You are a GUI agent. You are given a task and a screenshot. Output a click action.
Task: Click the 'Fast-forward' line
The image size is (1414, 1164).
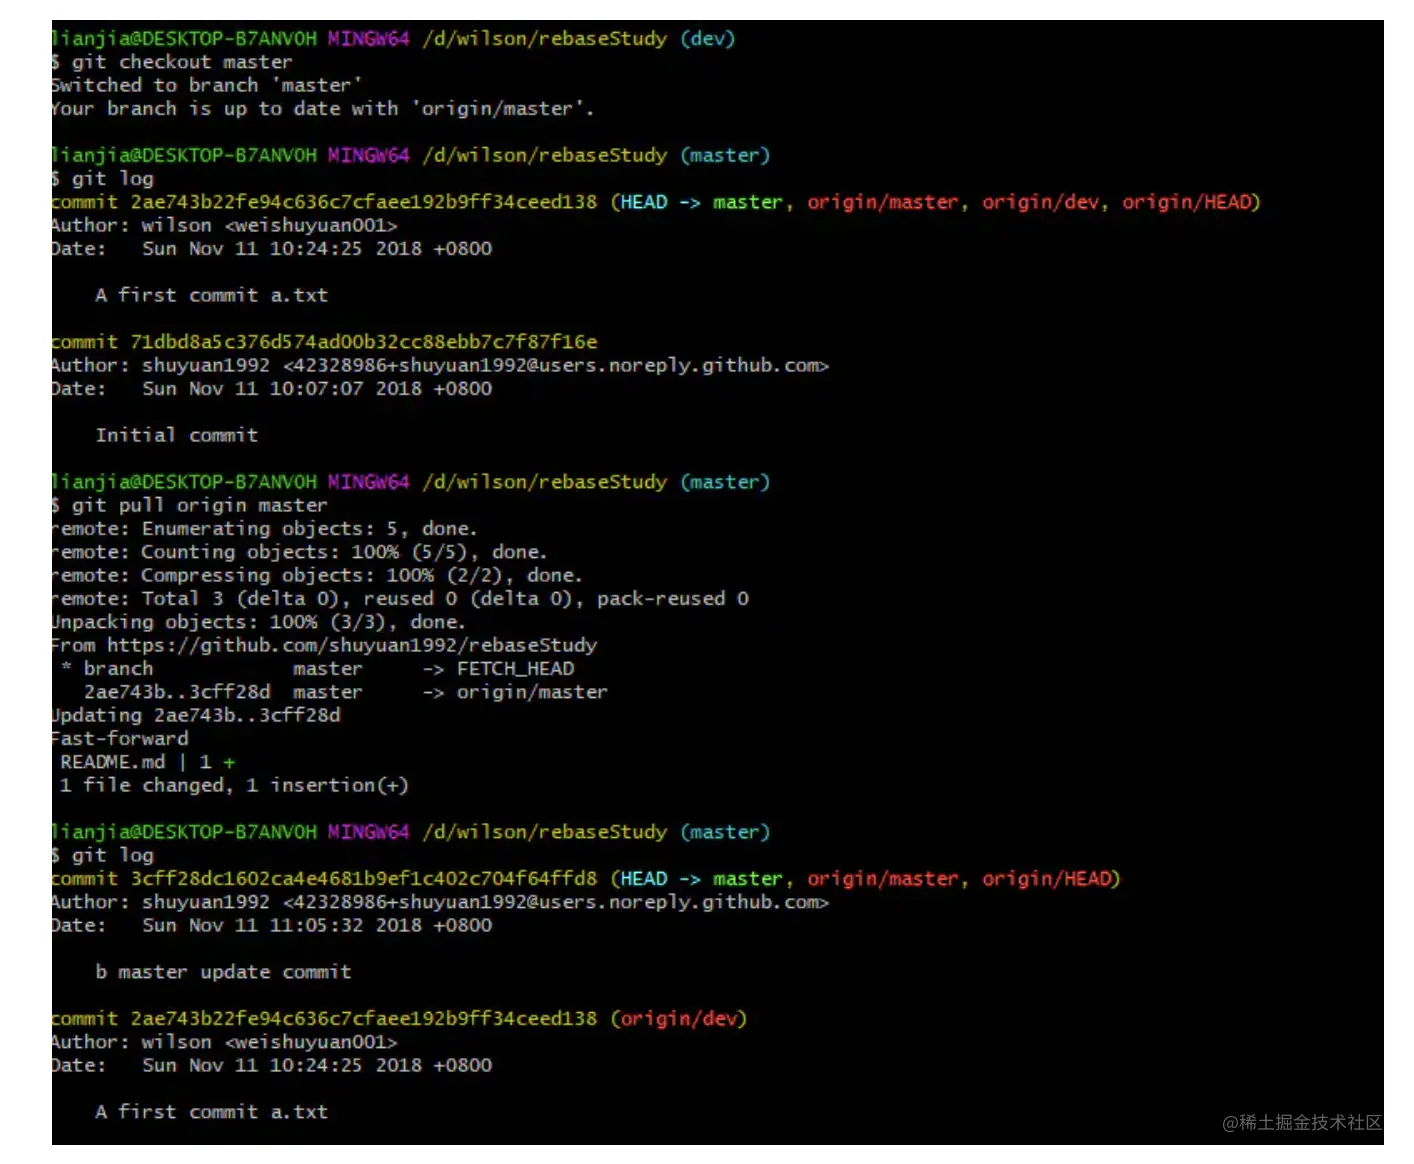tap(120, 738)
